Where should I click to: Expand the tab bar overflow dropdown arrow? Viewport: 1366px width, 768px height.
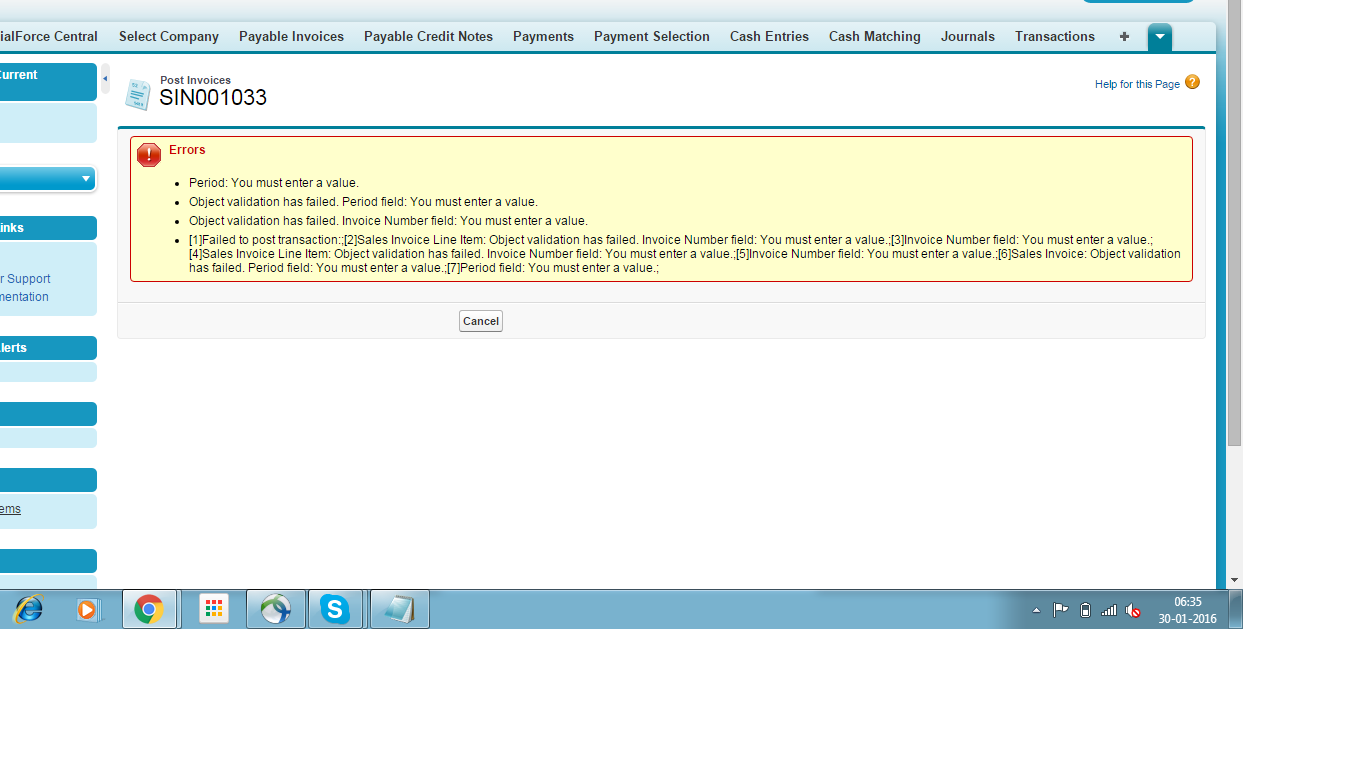(x=1160, y=37)
